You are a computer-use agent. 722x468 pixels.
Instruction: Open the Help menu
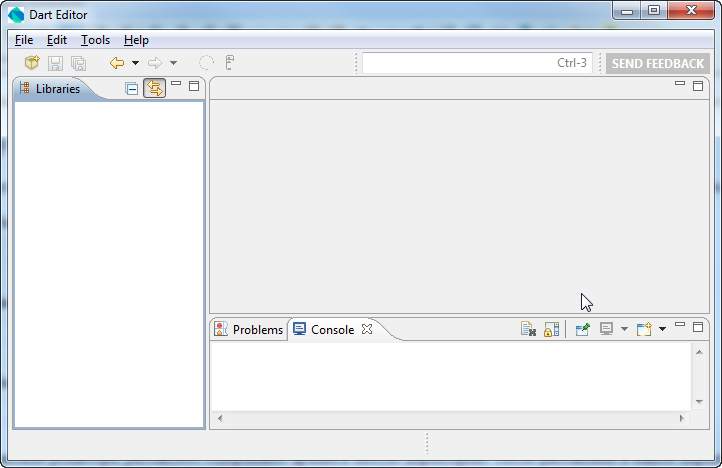point(136,40)
